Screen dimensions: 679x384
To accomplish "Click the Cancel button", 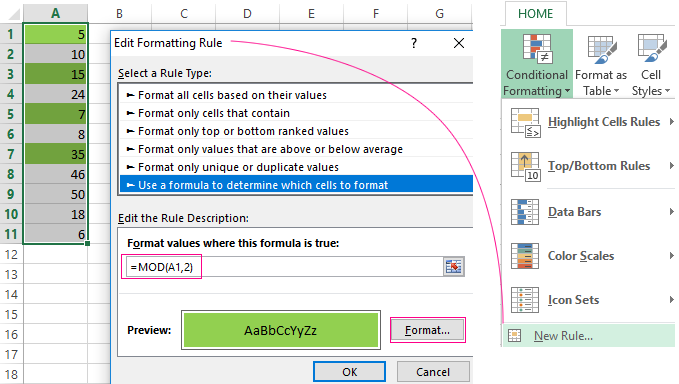I will click(x=433, y=372).
